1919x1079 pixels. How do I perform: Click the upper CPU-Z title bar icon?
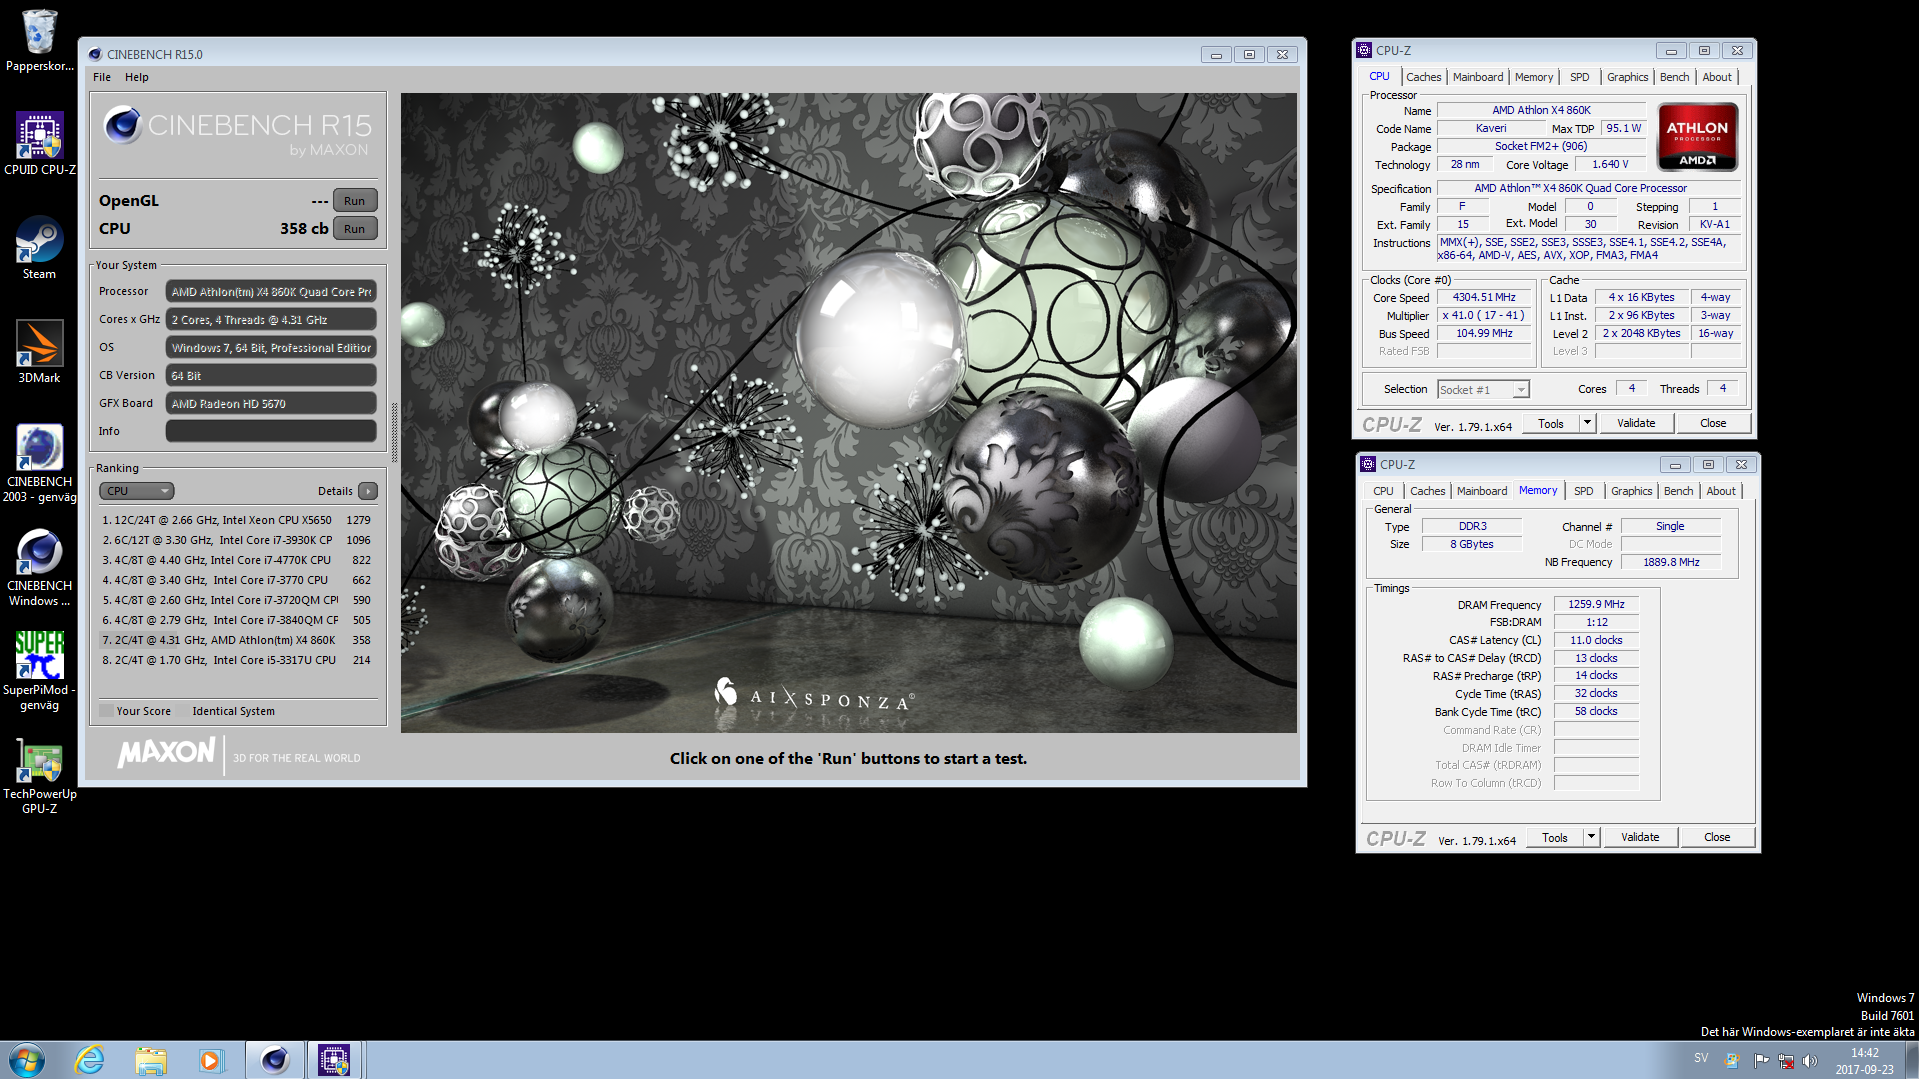[x=1364, y=50]
